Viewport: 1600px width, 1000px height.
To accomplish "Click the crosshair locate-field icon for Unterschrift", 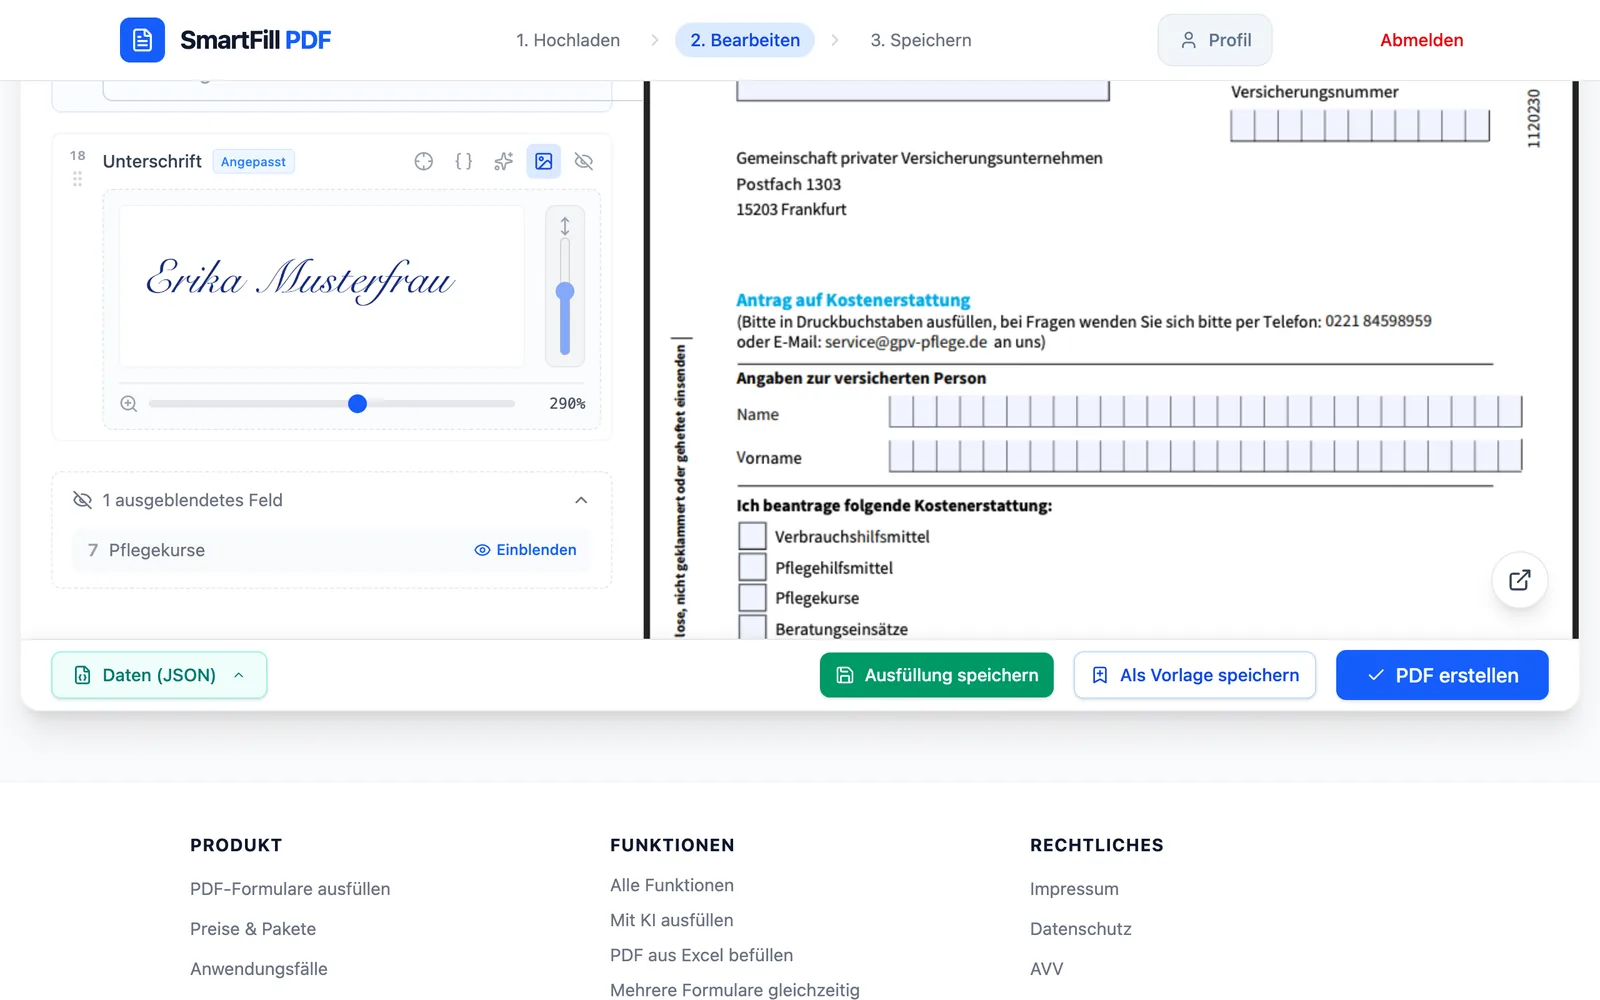I will (x=424, y=161).
